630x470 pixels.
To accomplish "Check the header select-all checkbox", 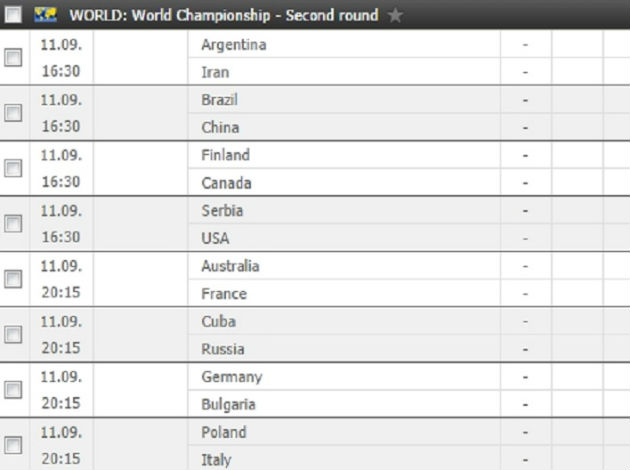I will 14,15.
